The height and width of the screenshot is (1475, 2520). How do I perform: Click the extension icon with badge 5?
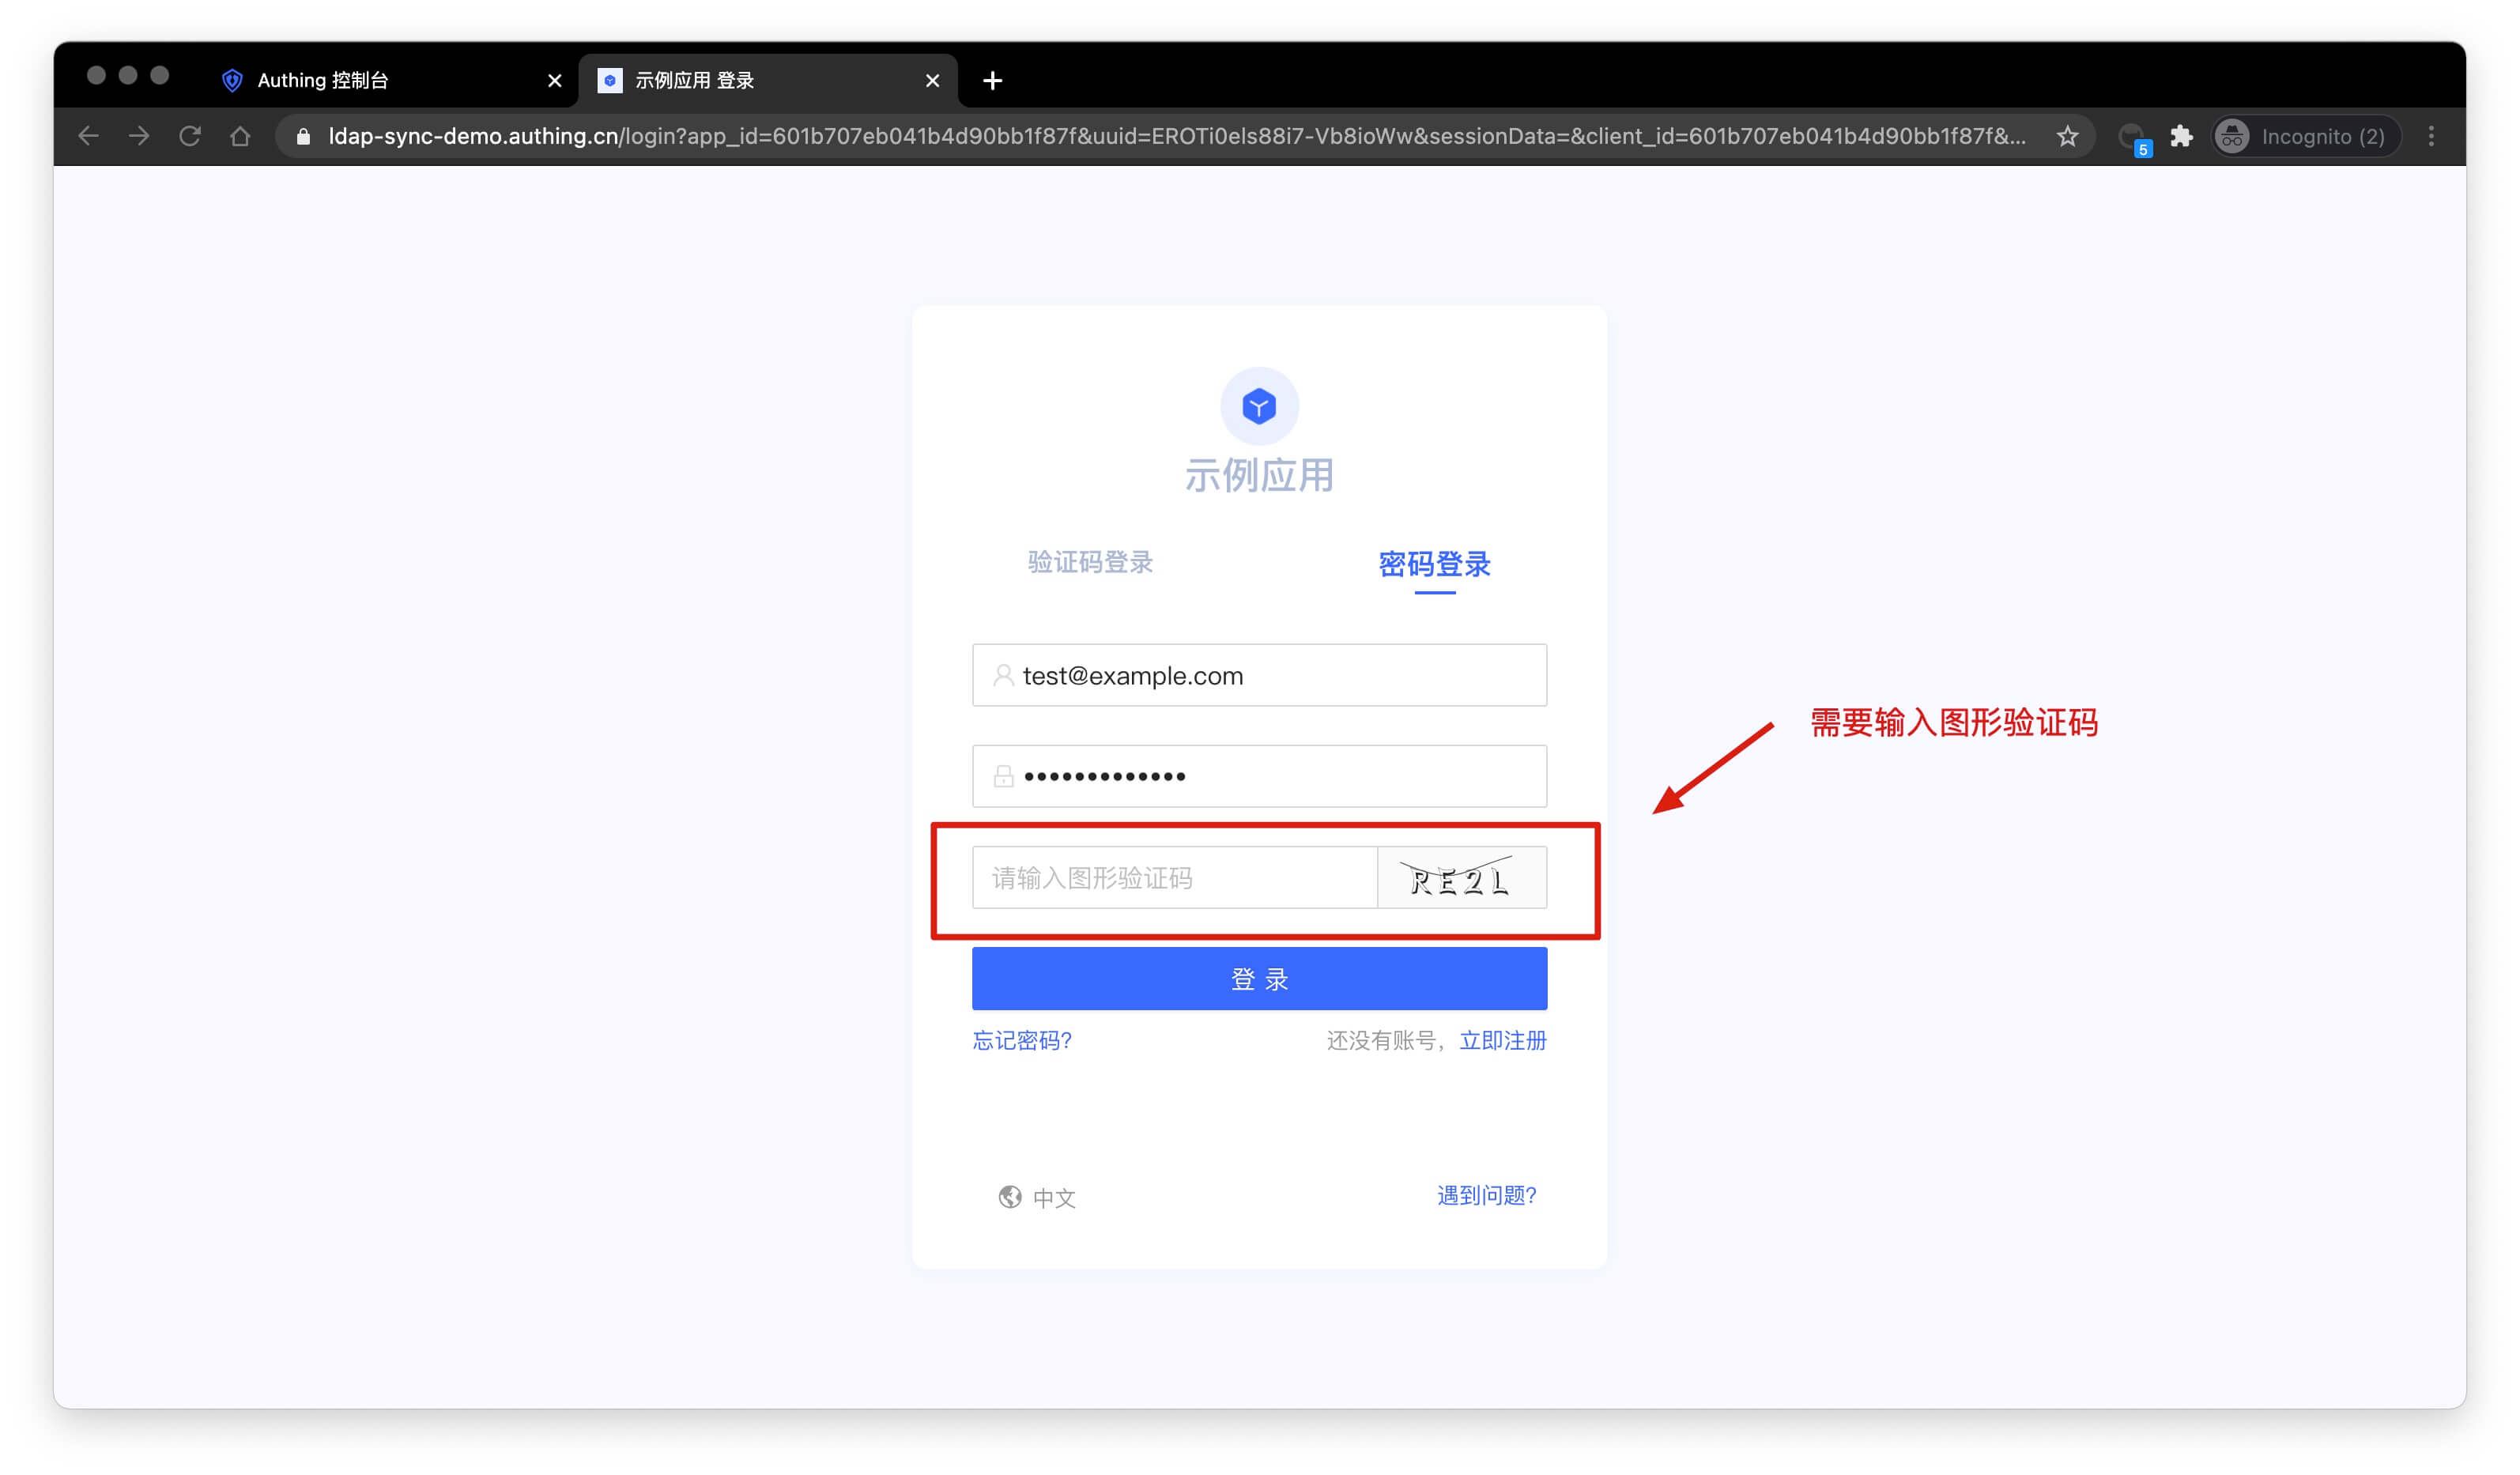2131,137
